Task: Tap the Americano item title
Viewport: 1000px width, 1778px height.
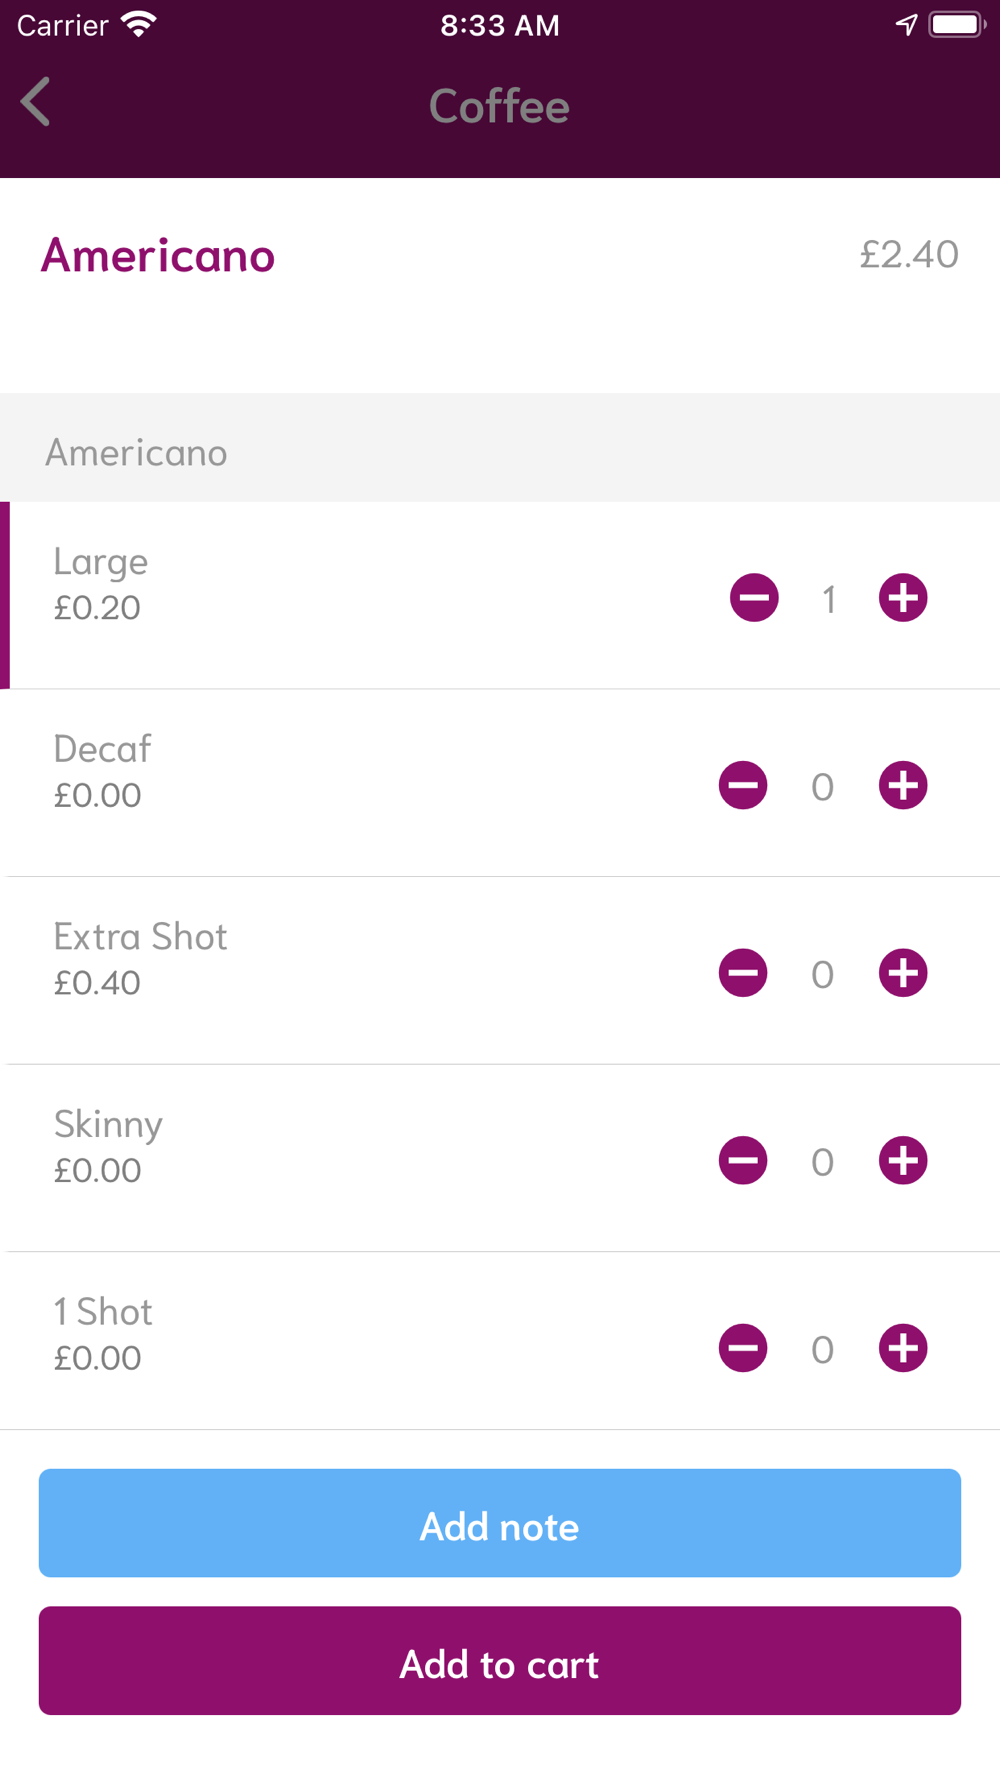Action: [158, 256]
